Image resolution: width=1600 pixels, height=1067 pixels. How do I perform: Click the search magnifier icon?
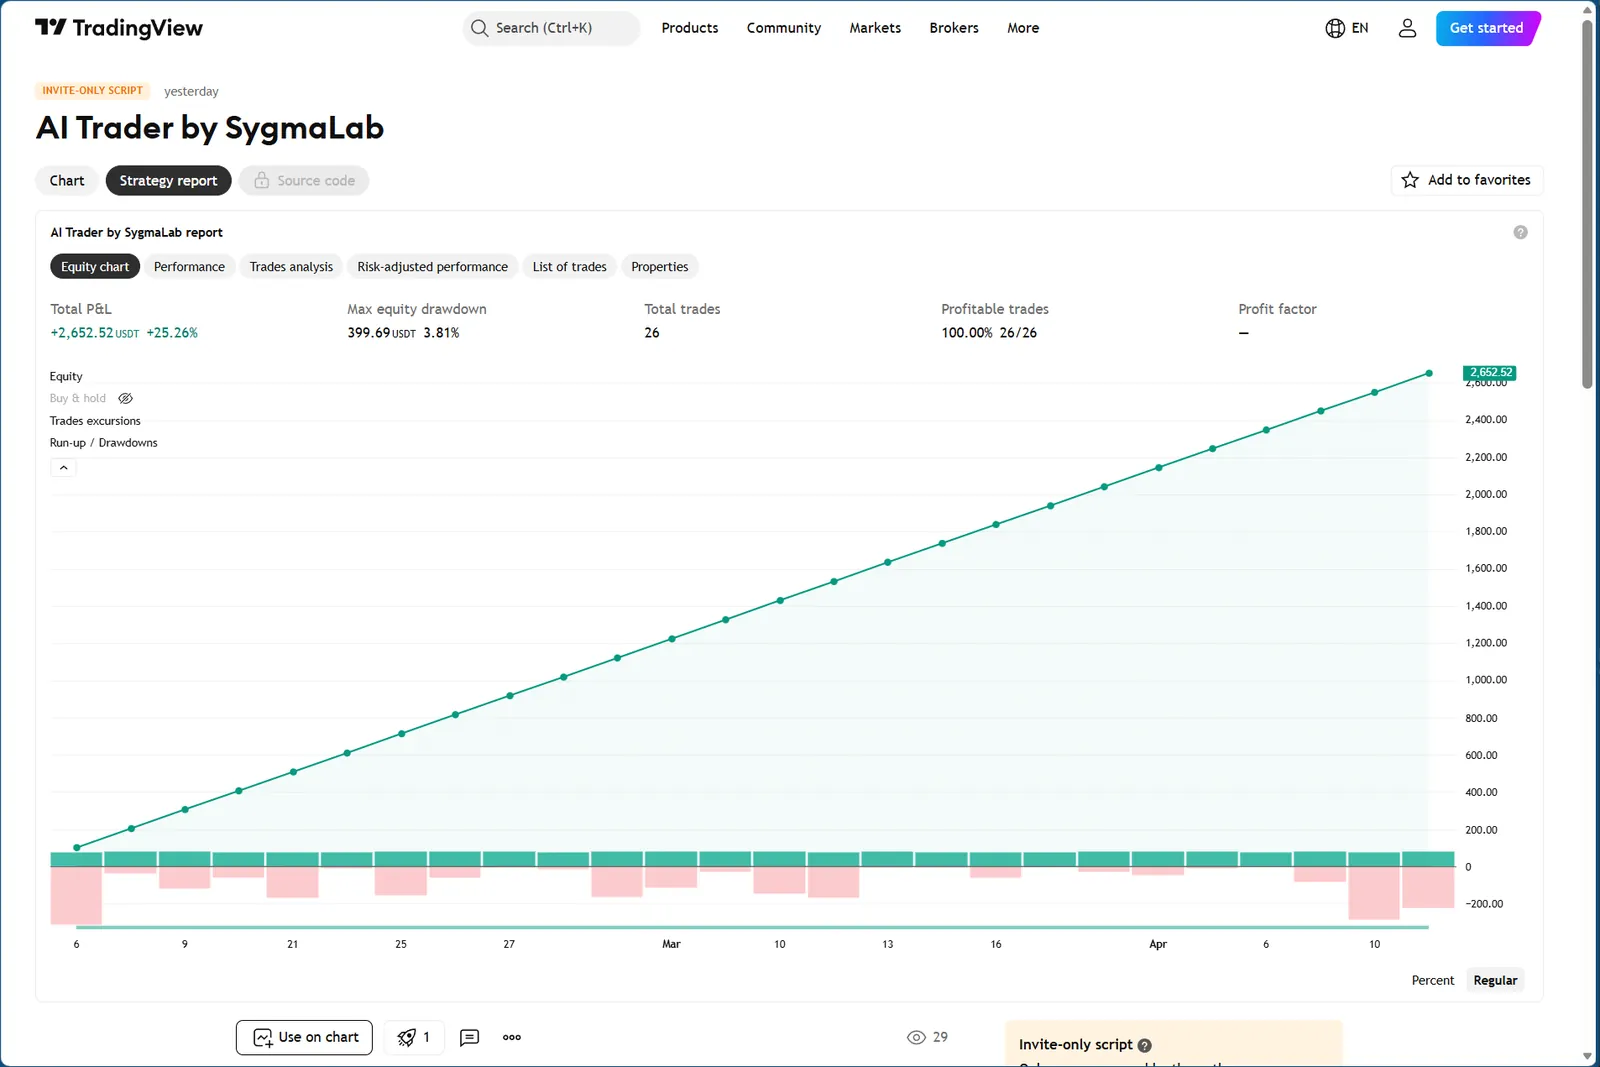[x=479, y=28]
